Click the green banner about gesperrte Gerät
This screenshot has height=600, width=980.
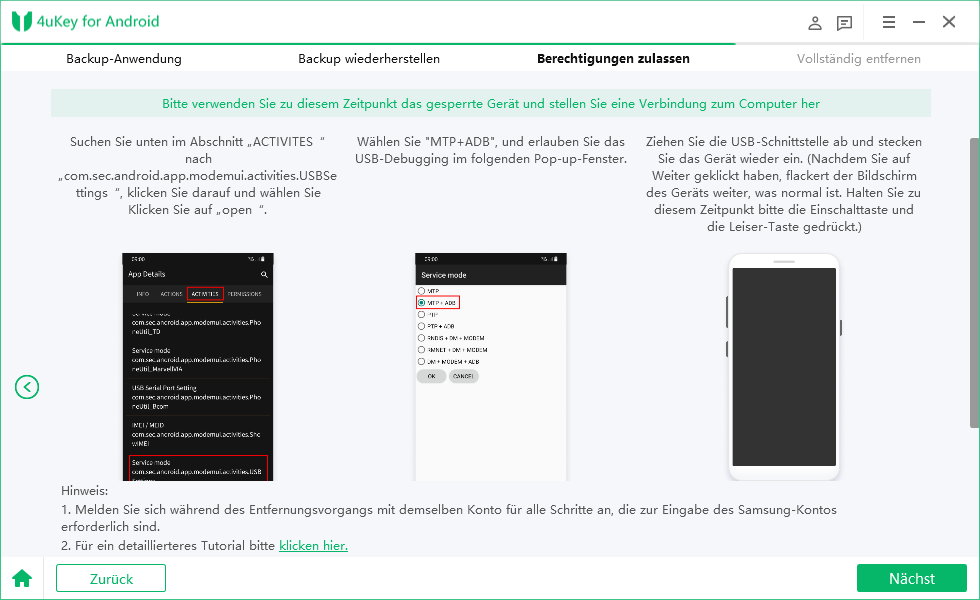click(491, 103)
